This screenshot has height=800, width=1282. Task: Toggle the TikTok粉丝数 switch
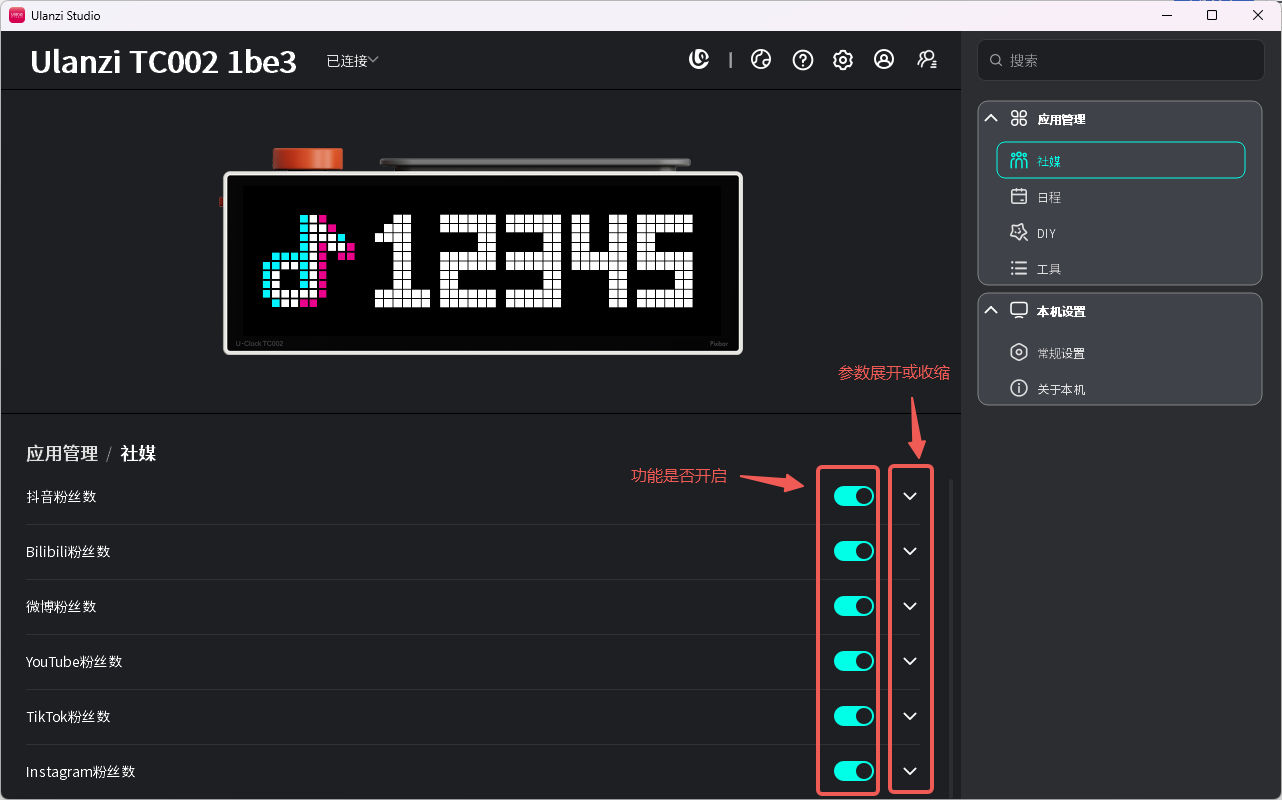pyautogui.click(x=854, y=716)
